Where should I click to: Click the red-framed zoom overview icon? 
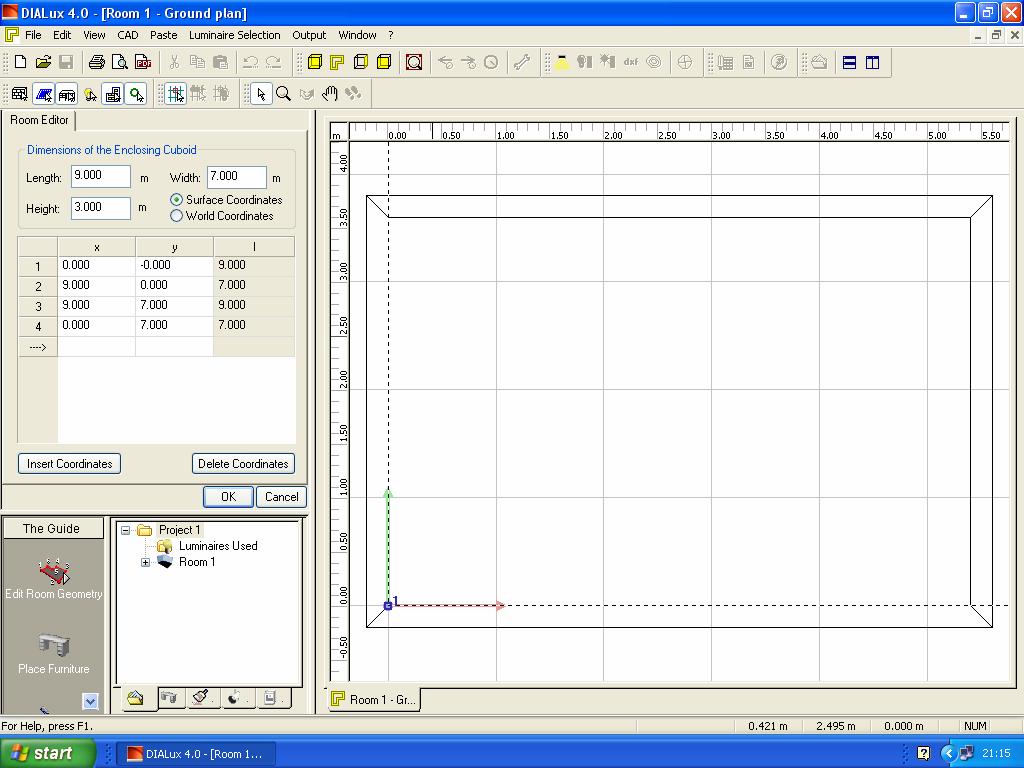click(413, 62)
